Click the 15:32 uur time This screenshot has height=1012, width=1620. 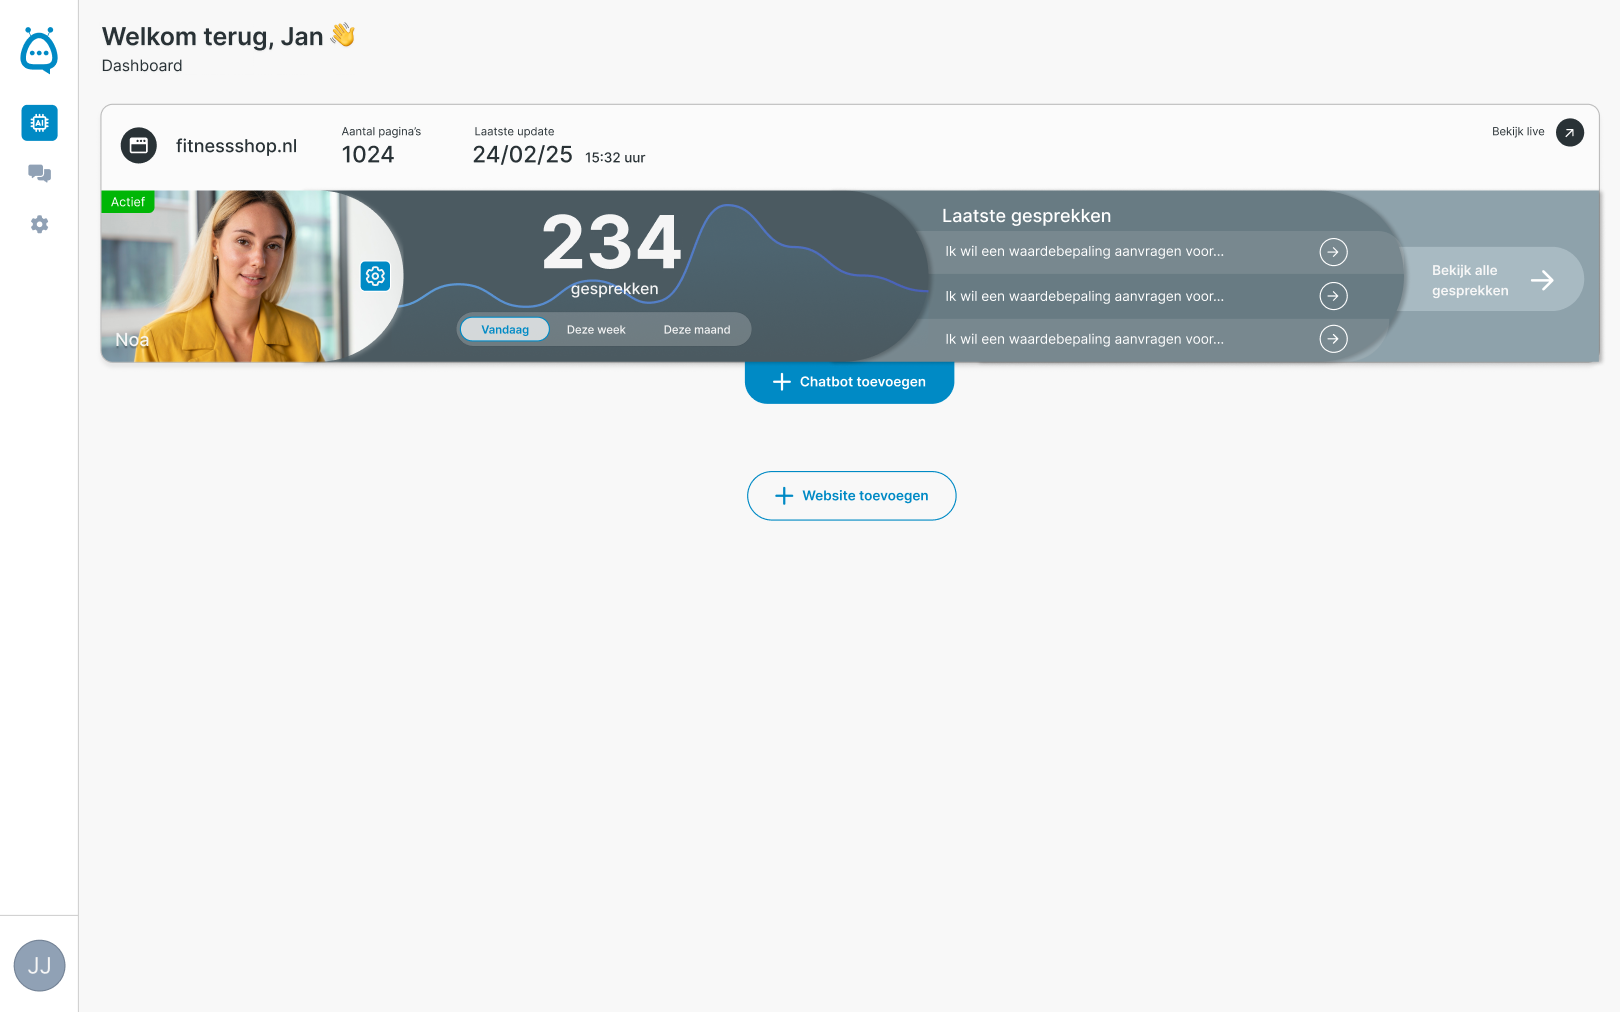point(615,158)
